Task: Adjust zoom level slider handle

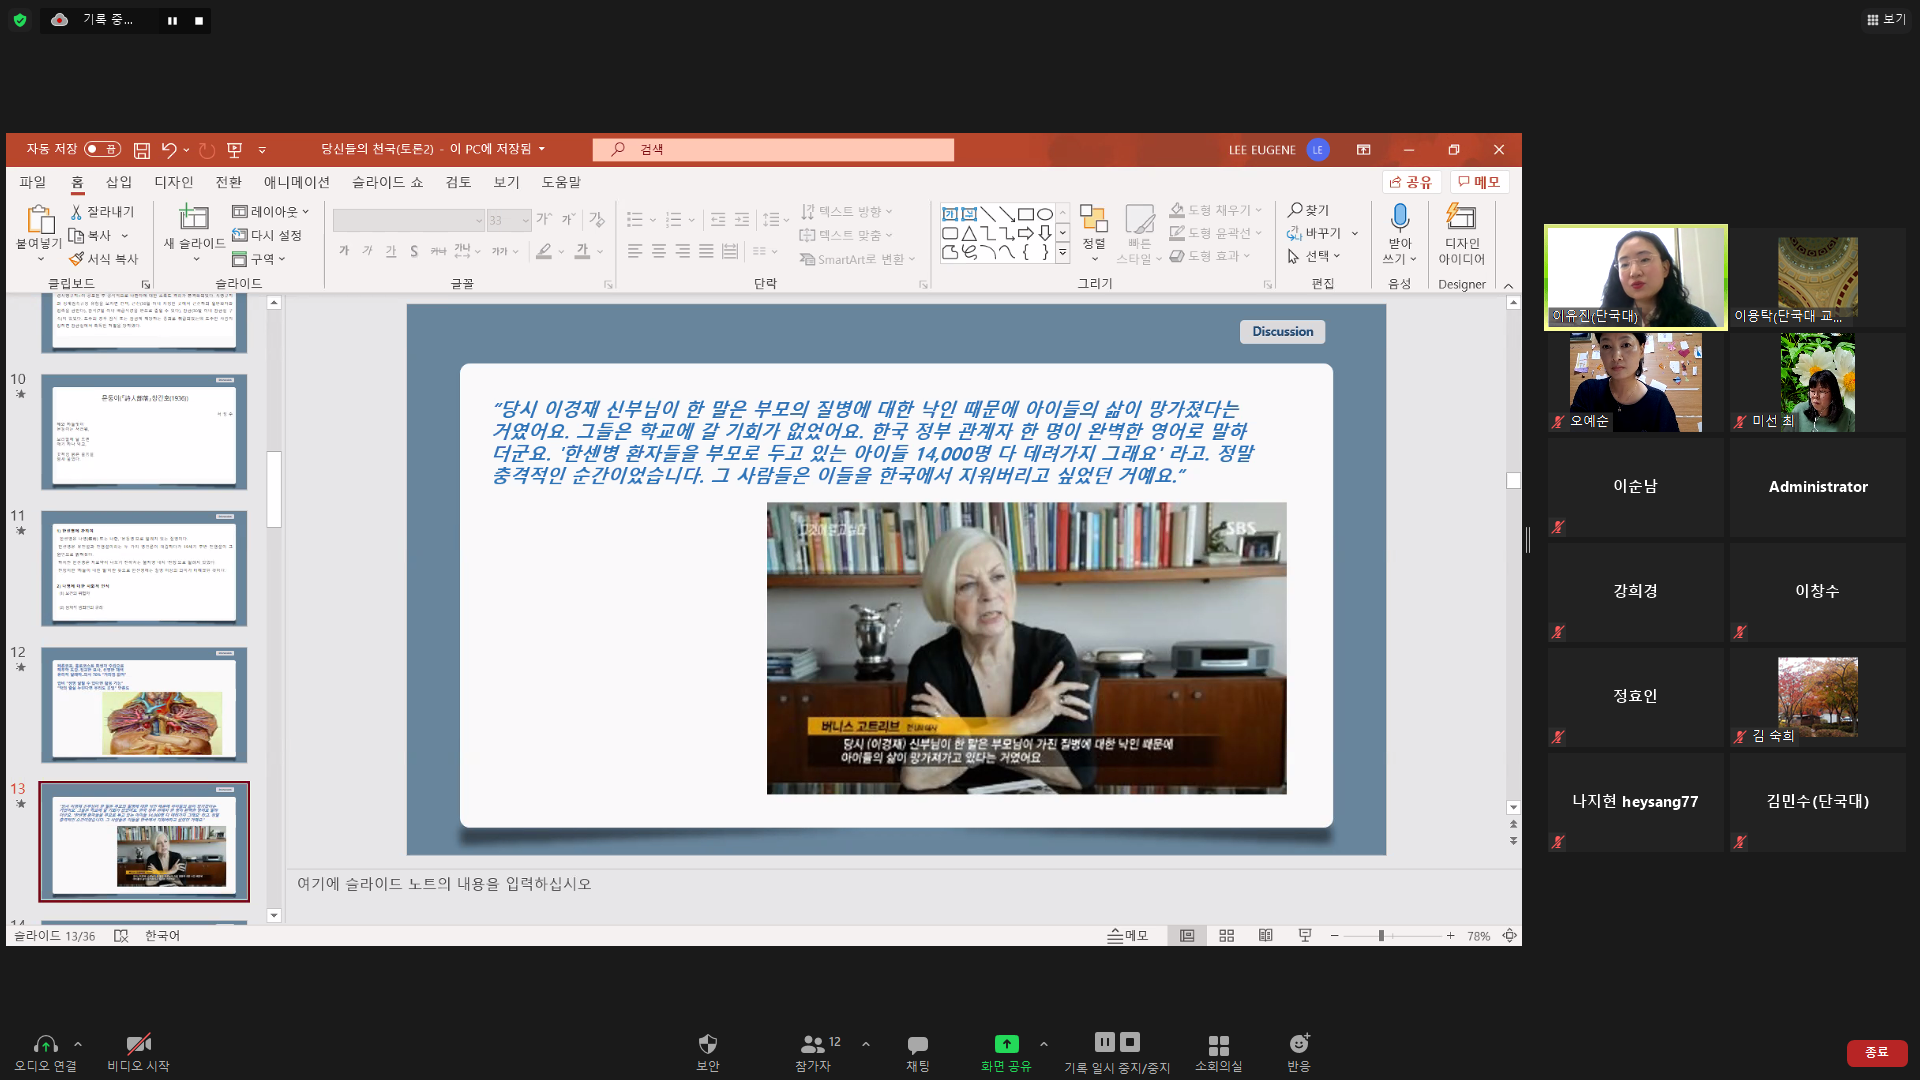Action: pos(1381,936)
